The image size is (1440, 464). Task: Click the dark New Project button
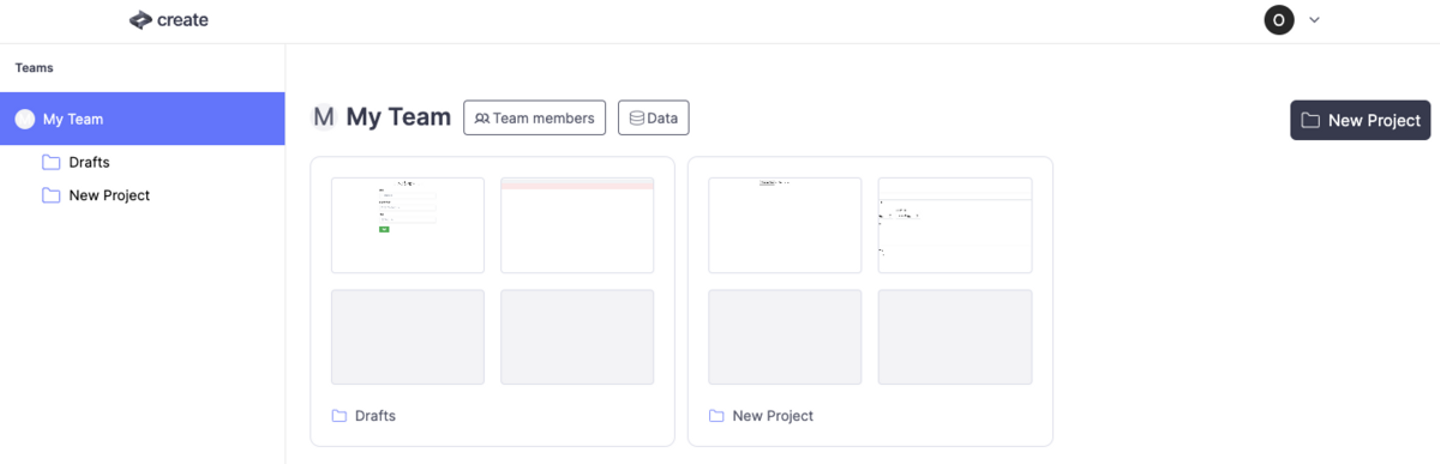point(1360,120)
